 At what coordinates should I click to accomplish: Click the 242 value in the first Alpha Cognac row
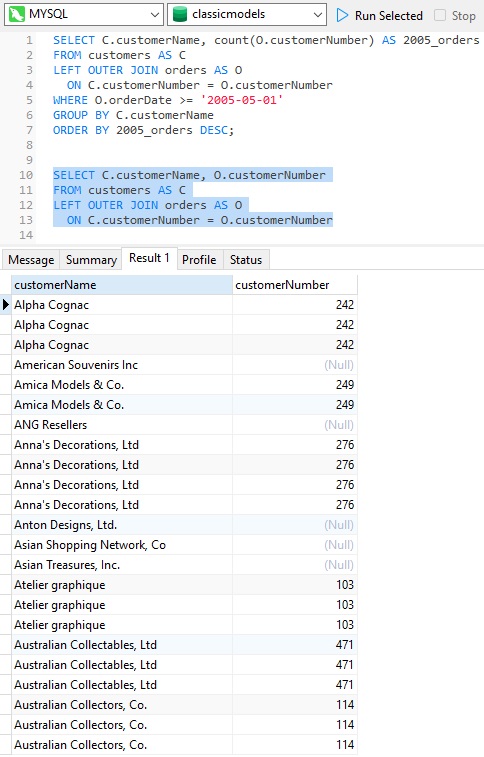click(x=345, y=305)
